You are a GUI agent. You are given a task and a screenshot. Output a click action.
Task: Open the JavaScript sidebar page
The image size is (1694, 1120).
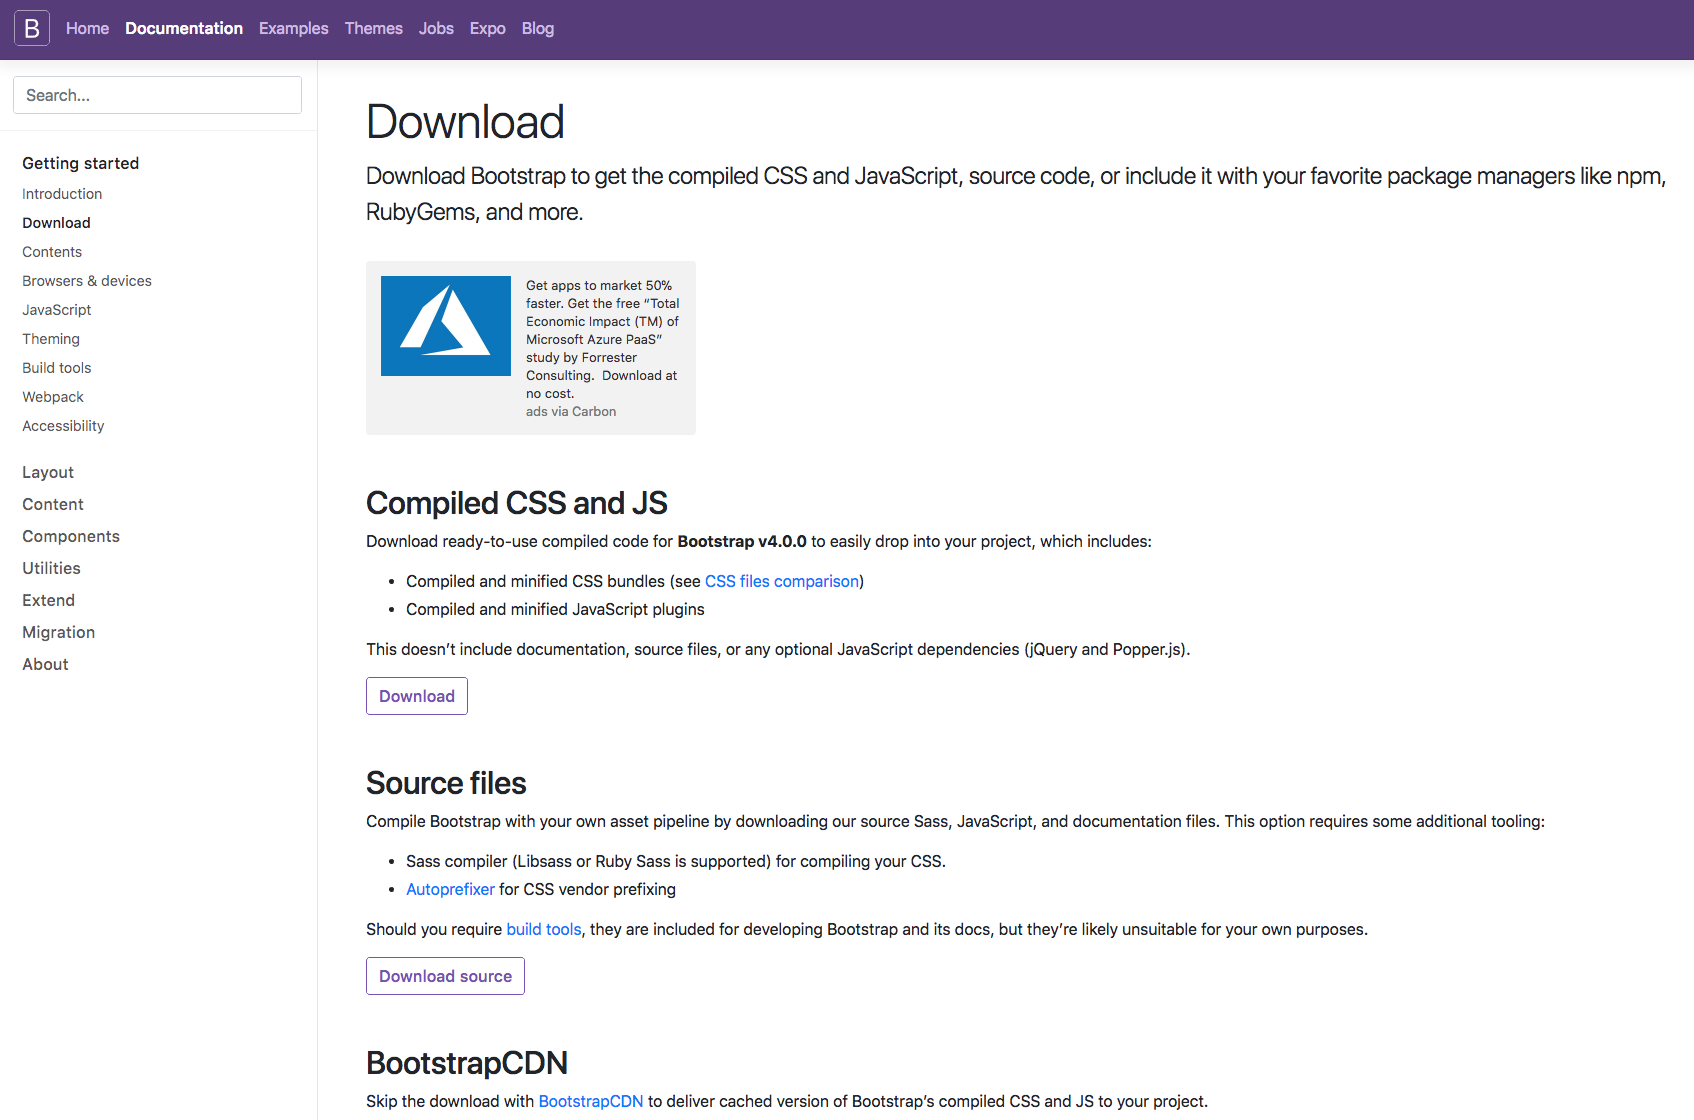click(56, 310)
